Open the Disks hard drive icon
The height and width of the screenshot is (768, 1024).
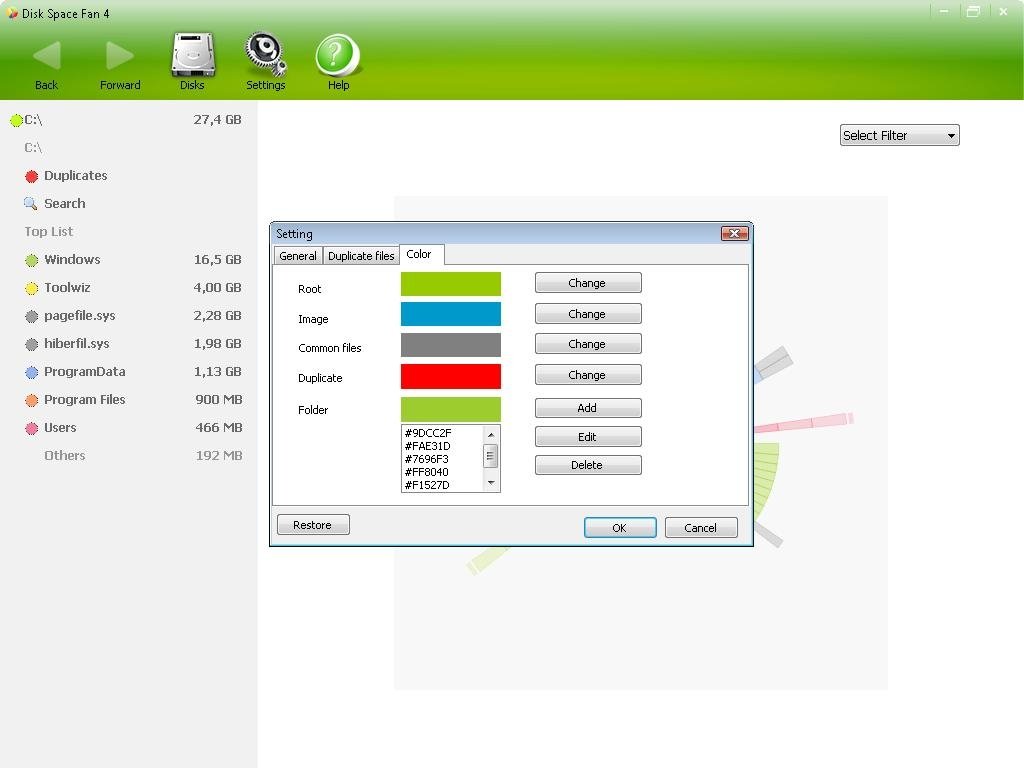pyautogui.click(x=193, y=55)
